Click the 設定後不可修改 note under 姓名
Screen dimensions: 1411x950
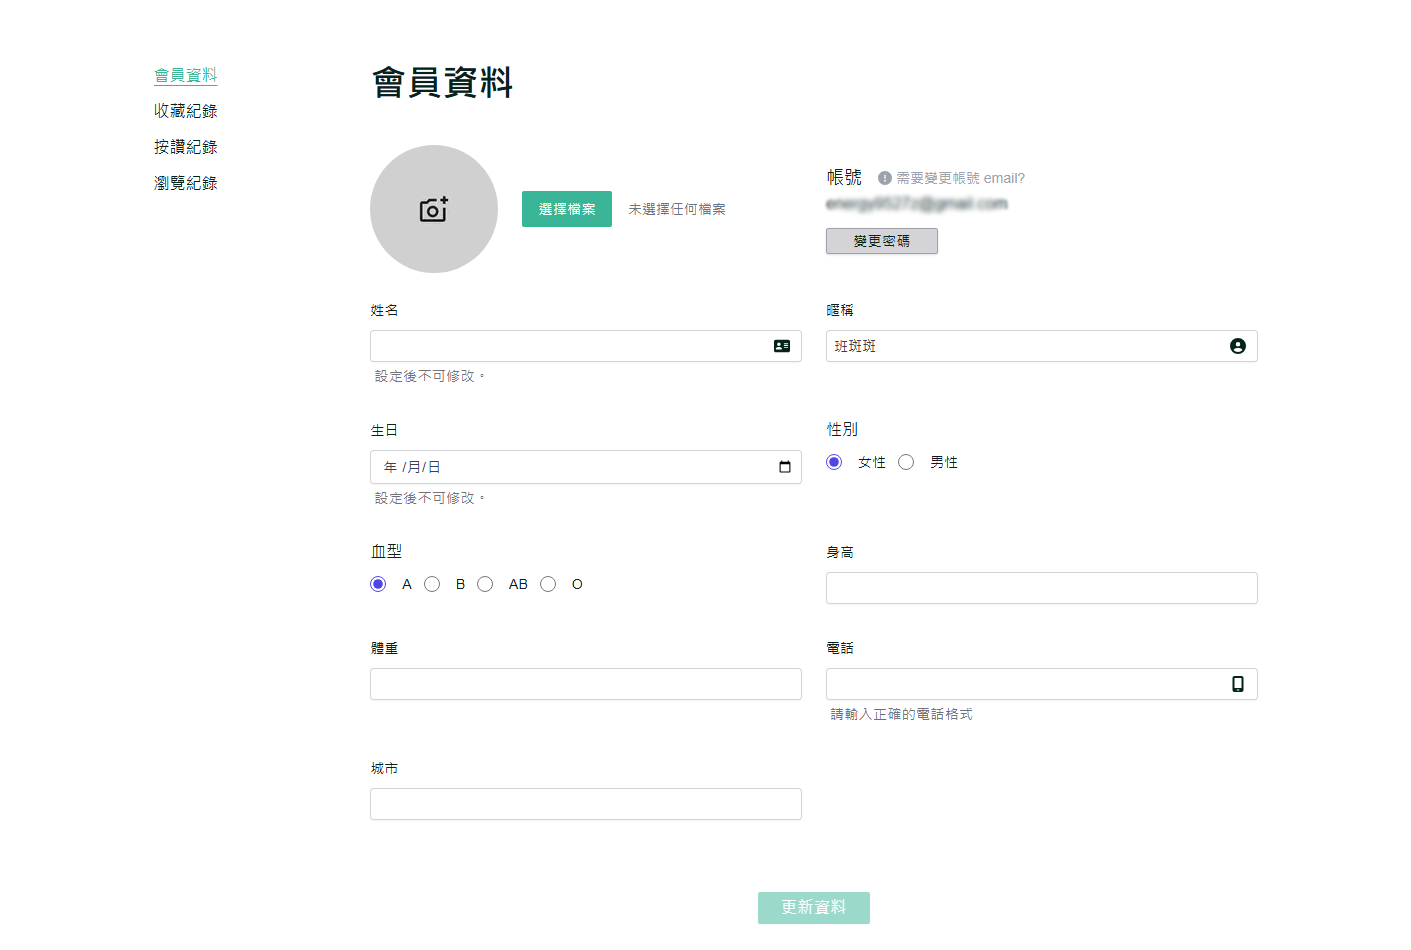point(430,376)
